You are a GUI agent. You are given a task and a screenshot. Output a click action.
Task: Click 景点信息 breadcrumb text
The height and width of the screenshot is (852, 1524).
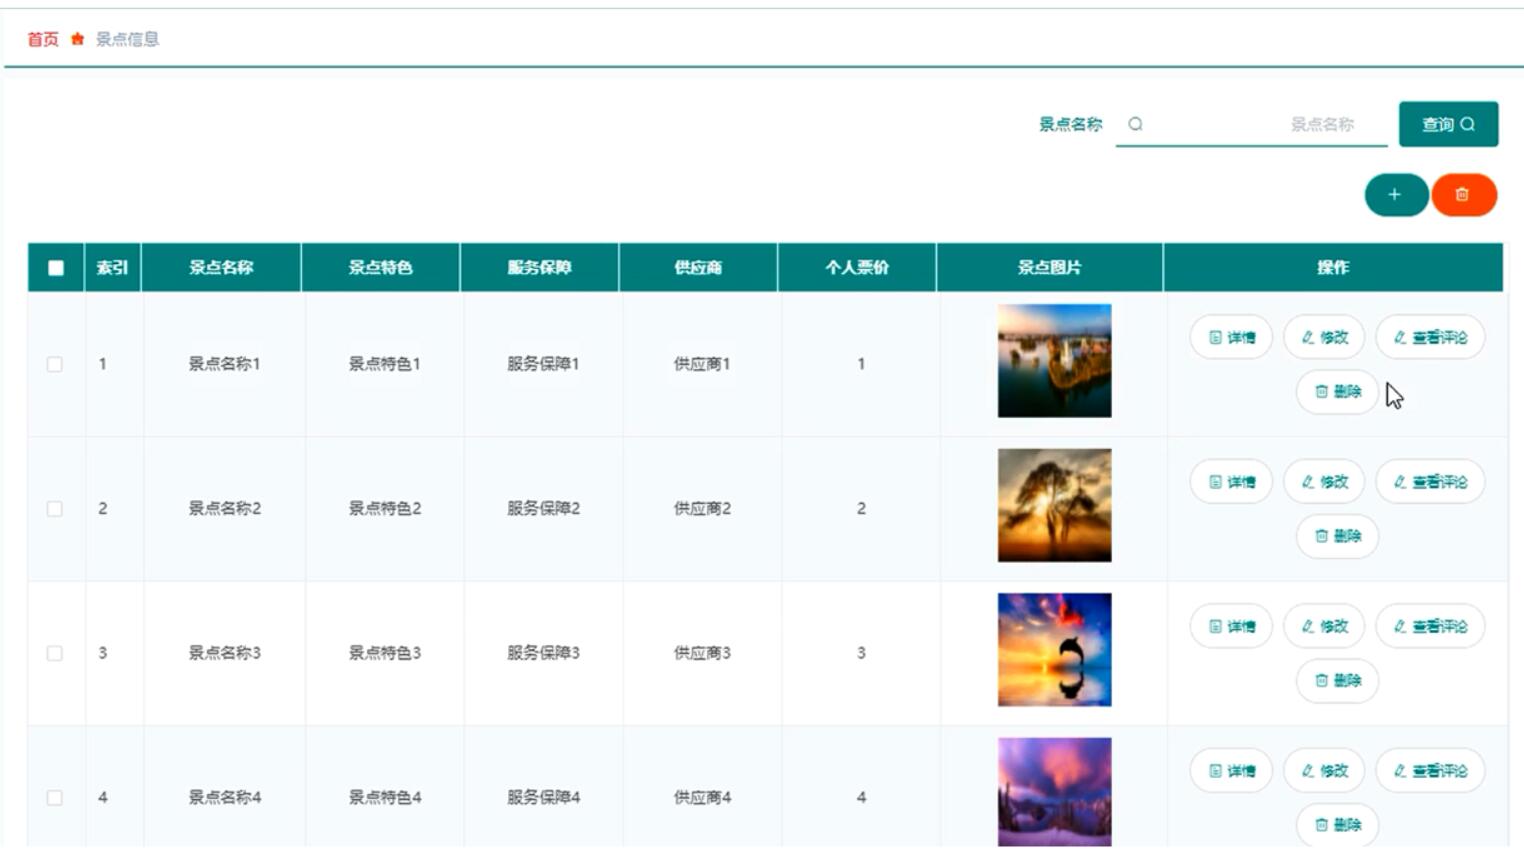point(127,39)
